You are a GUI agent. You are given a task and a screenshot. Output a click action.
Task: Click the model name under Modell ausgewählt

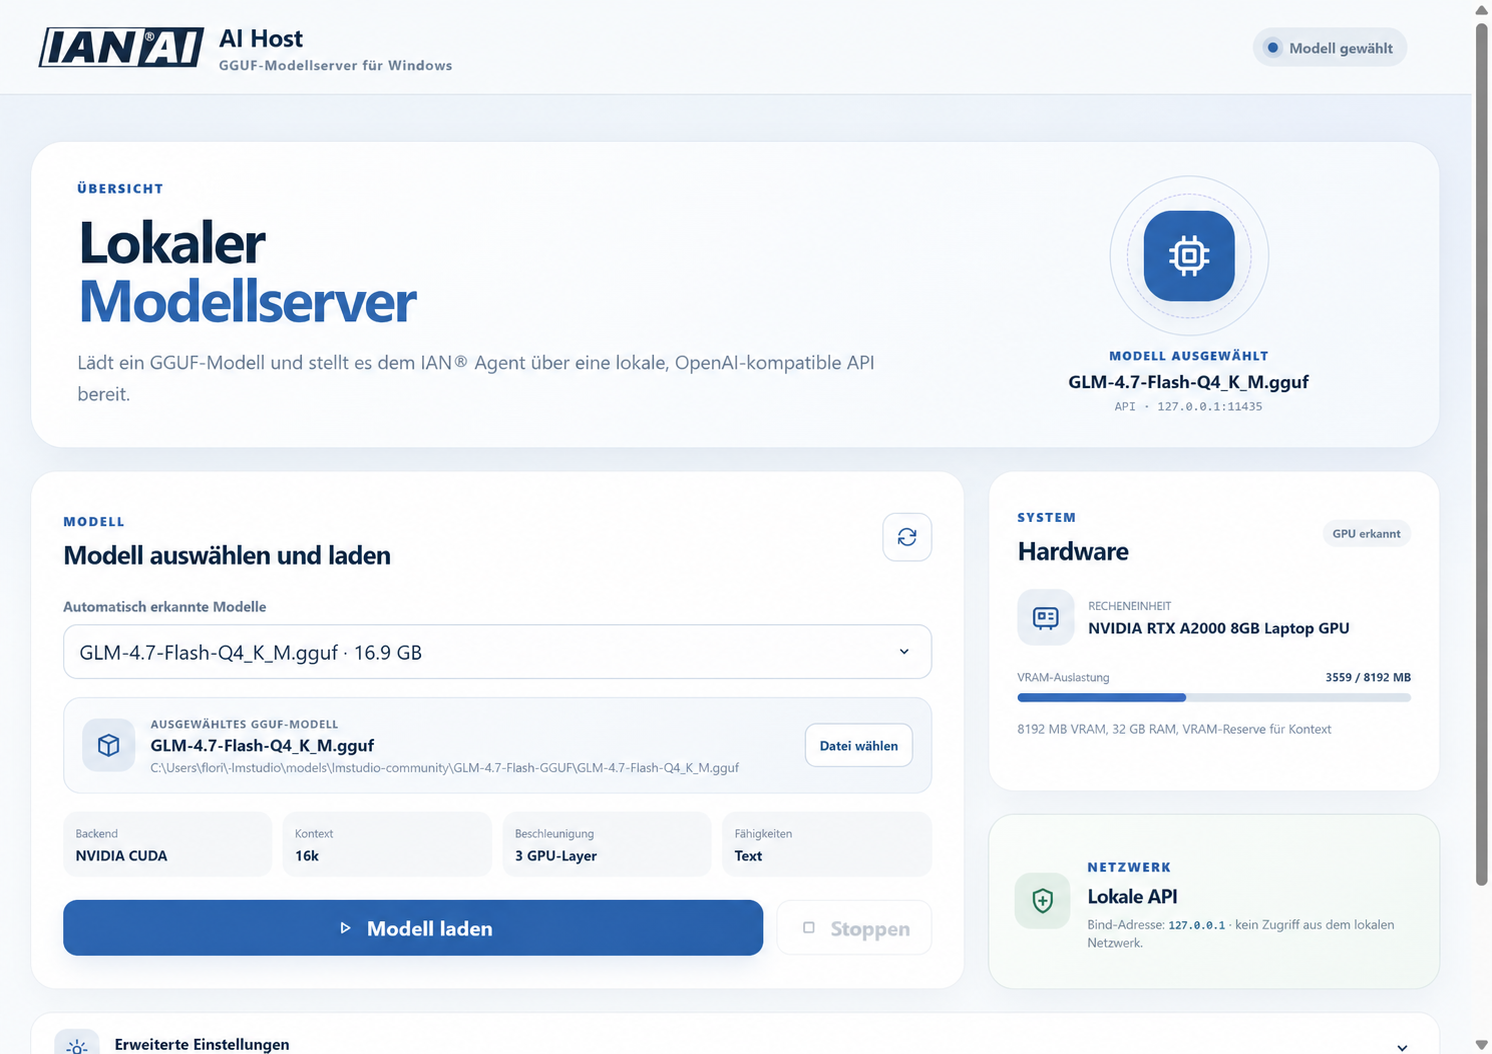[1188, 382]
